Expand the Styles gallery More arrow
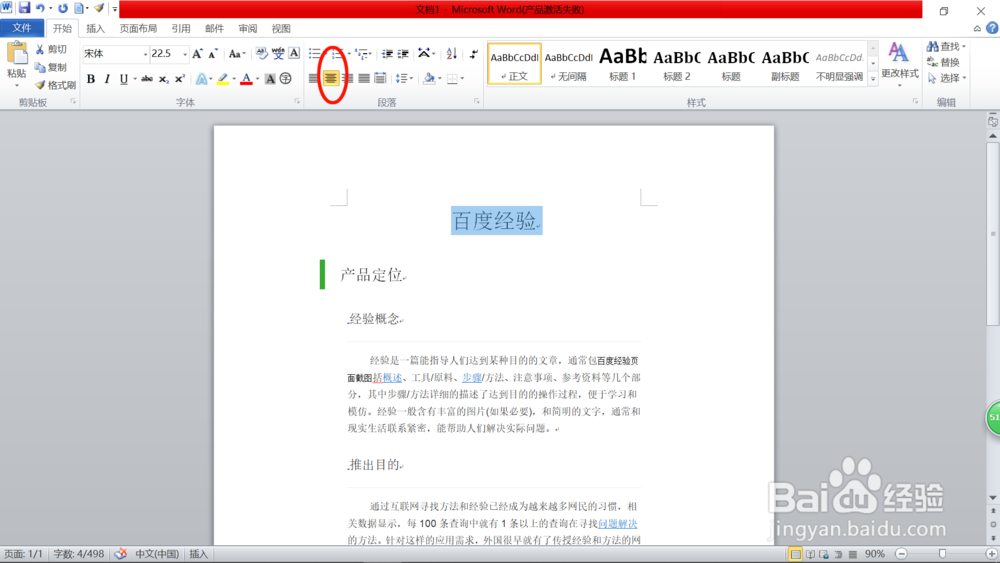This screenshot has width=1000, height=563. 873,78
